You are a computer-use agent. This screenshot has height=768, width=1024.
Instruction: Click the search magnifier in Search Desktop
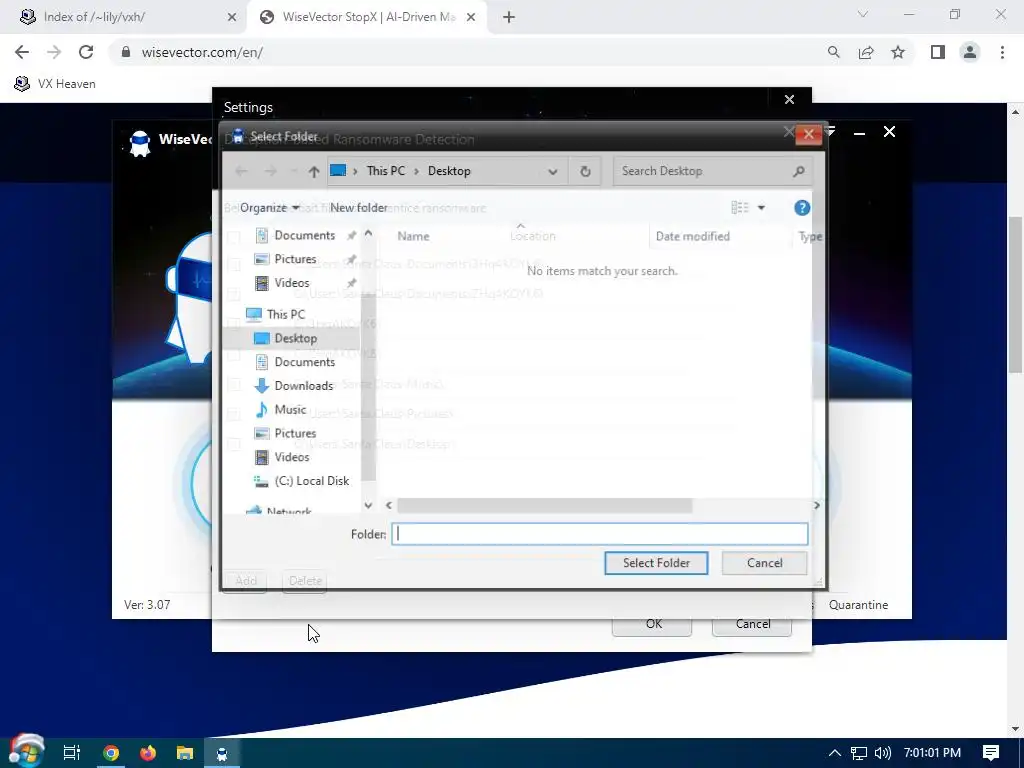(x=799, y=171)
